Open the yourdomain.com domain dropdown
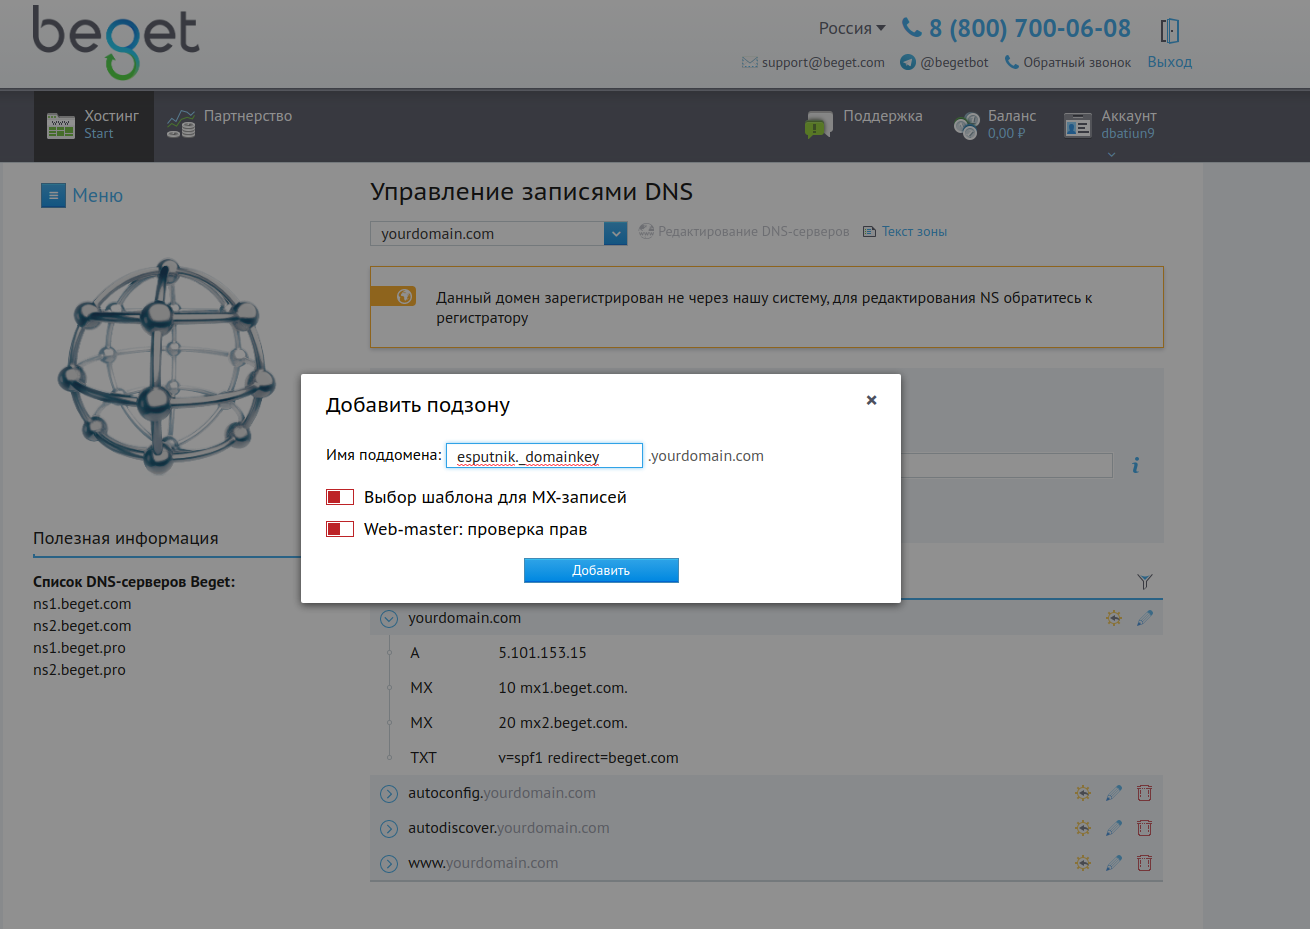 (x=615, y=233)
